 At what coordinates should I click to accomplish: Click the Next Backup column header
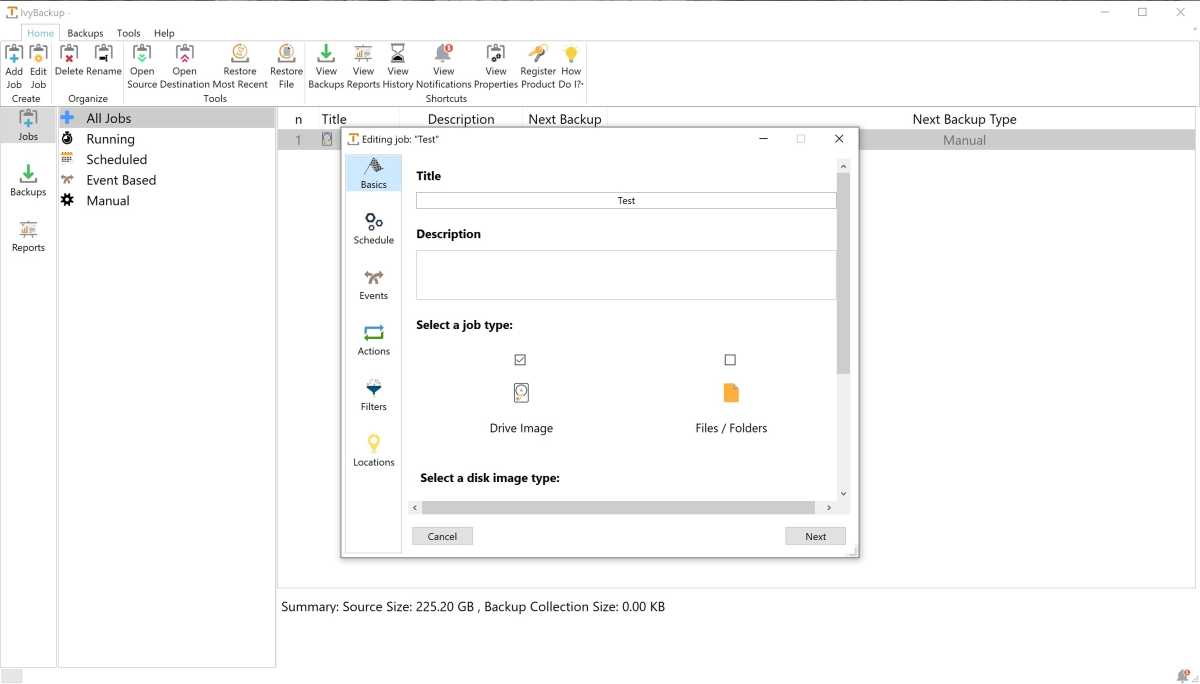tap(565, 119)
